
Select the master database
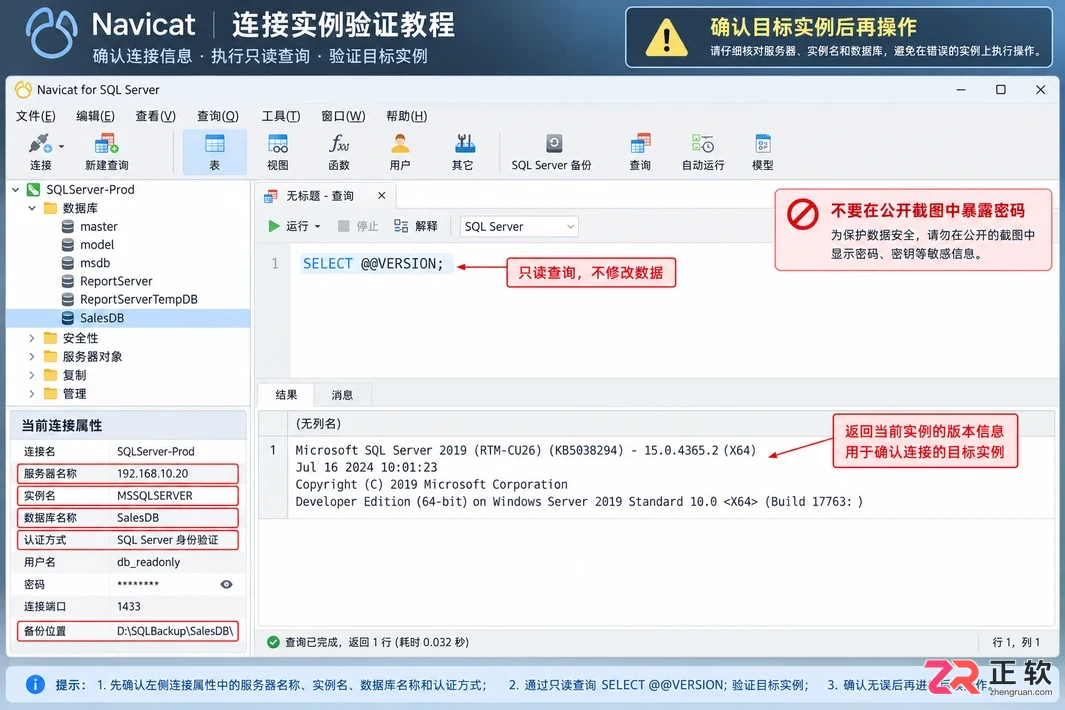[x=98, y=226]
